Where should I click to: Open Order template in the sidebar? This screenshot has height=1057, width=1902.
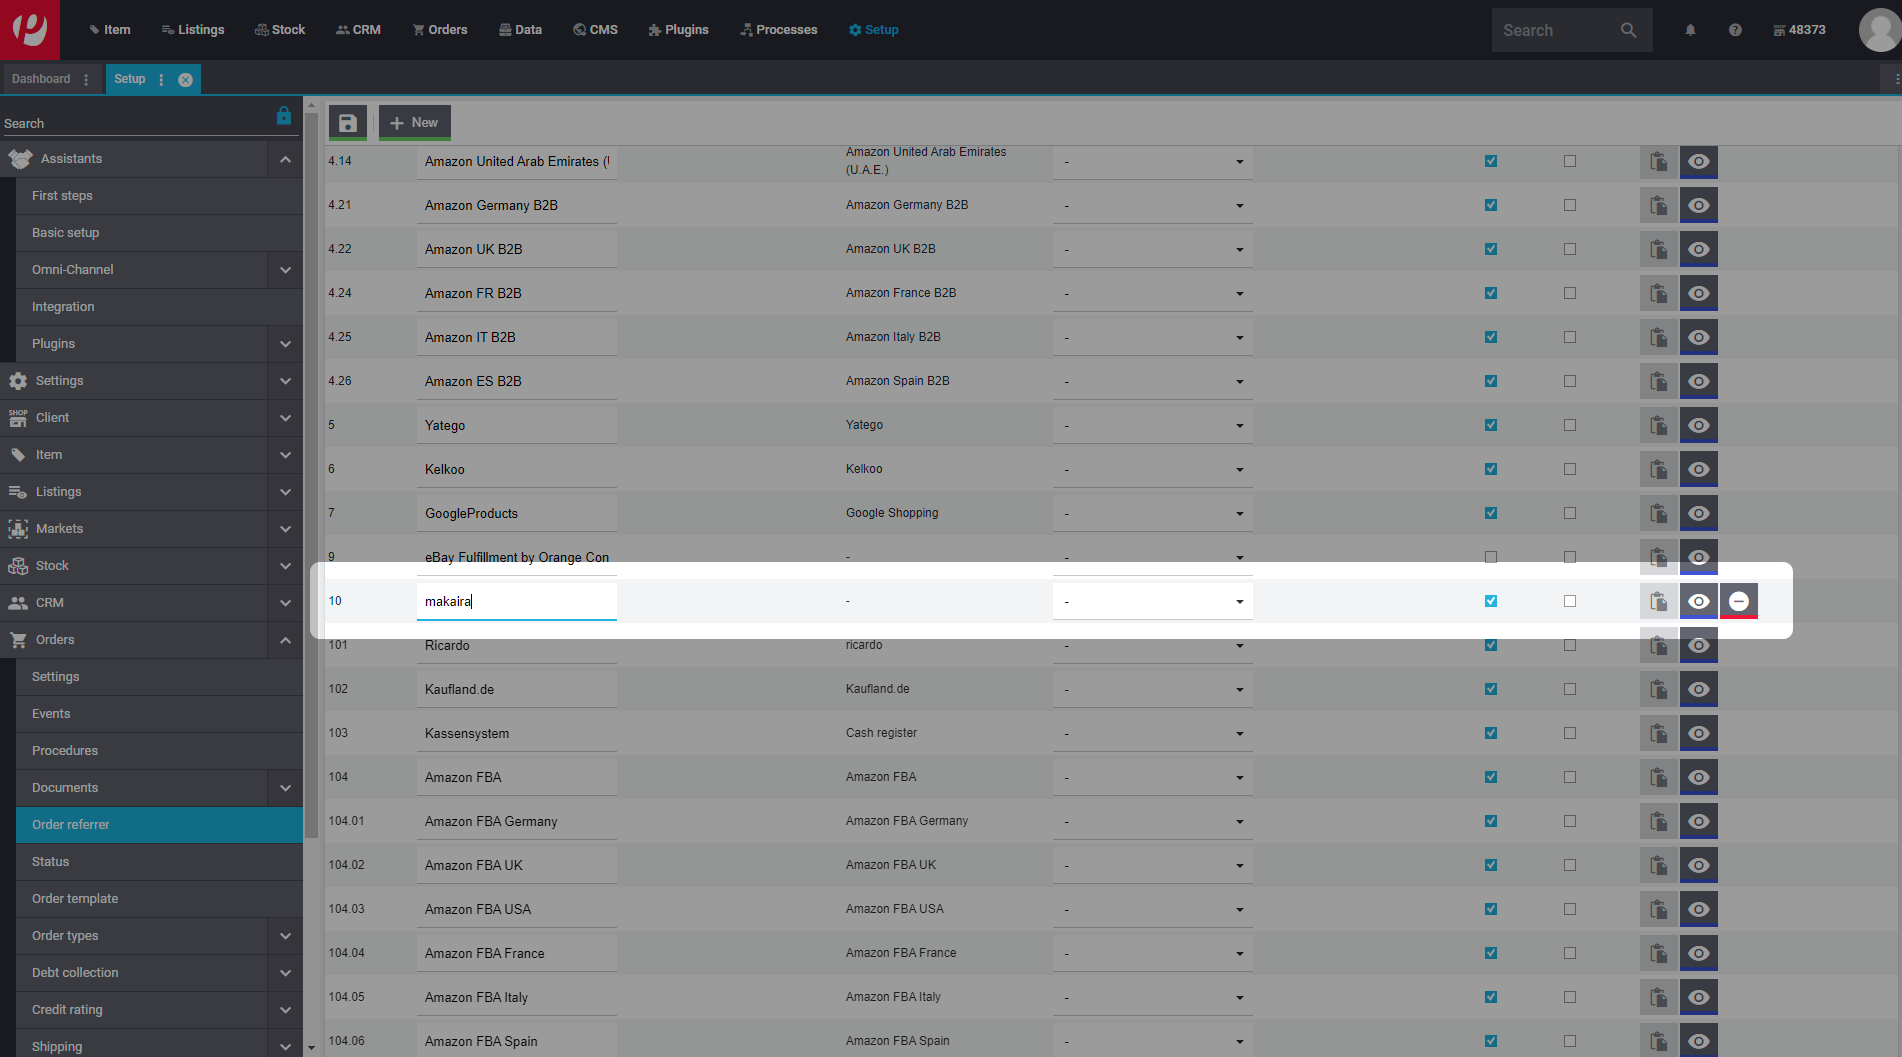tap(159, 899)
